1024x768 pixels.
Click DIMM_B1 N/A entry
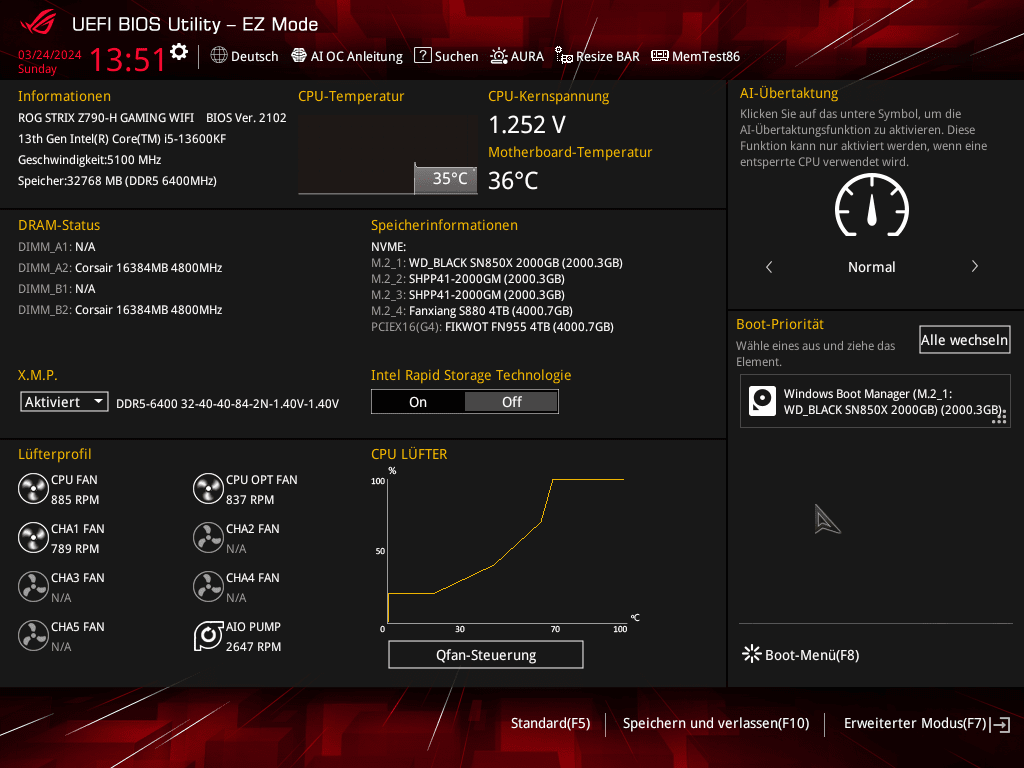click(57, 289)
